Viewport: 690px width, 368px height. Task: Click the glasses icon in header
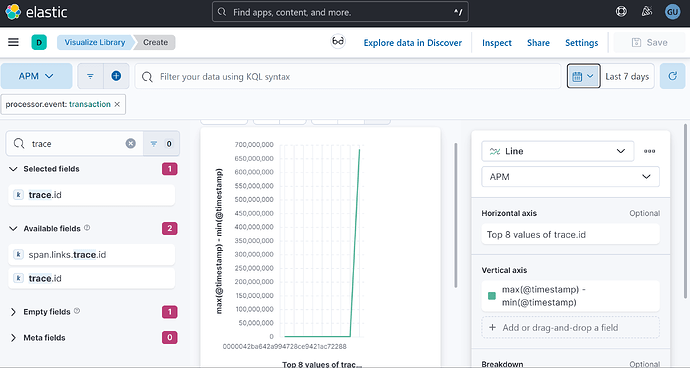[338, 41]
